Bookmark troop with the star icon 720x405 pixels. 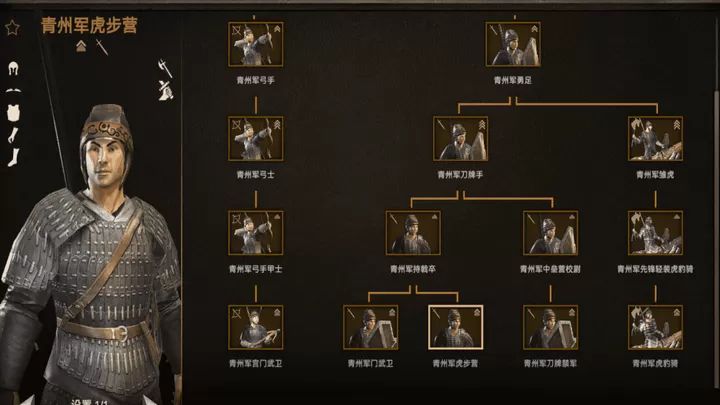coord(12,28)
